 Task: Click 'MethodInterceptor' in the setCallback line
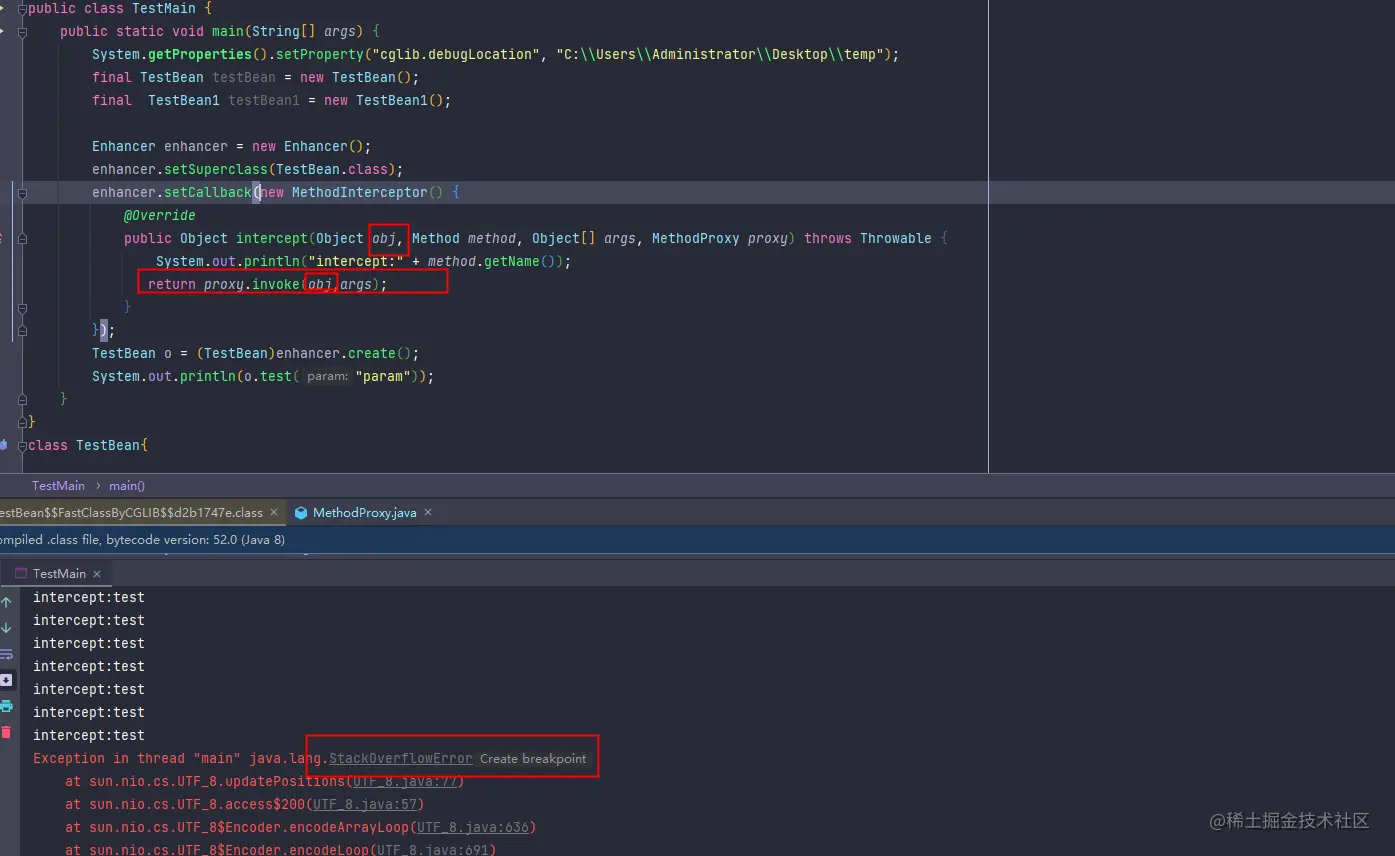point(360,193)
